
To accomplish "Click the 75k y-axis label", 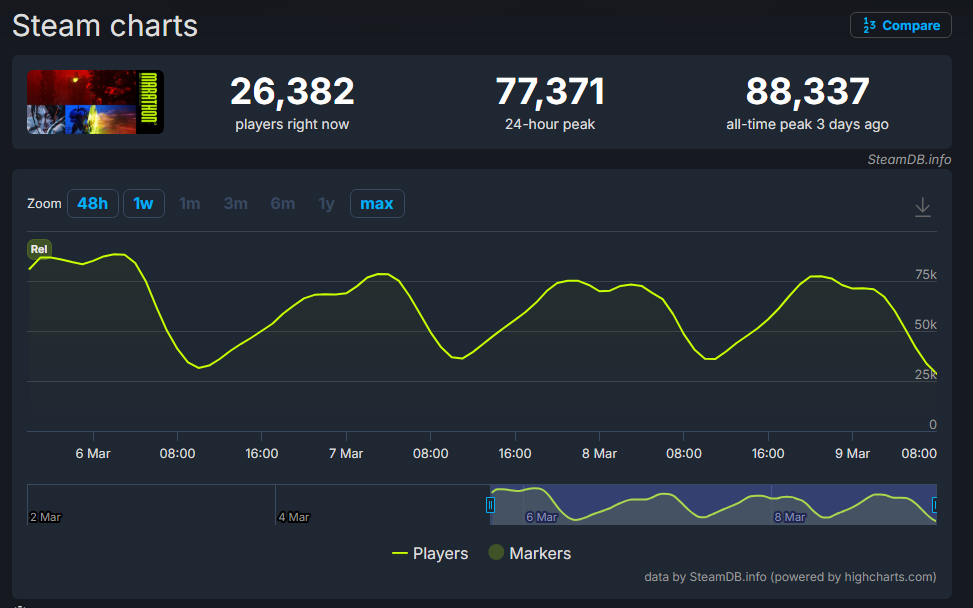I will (926, 274).
